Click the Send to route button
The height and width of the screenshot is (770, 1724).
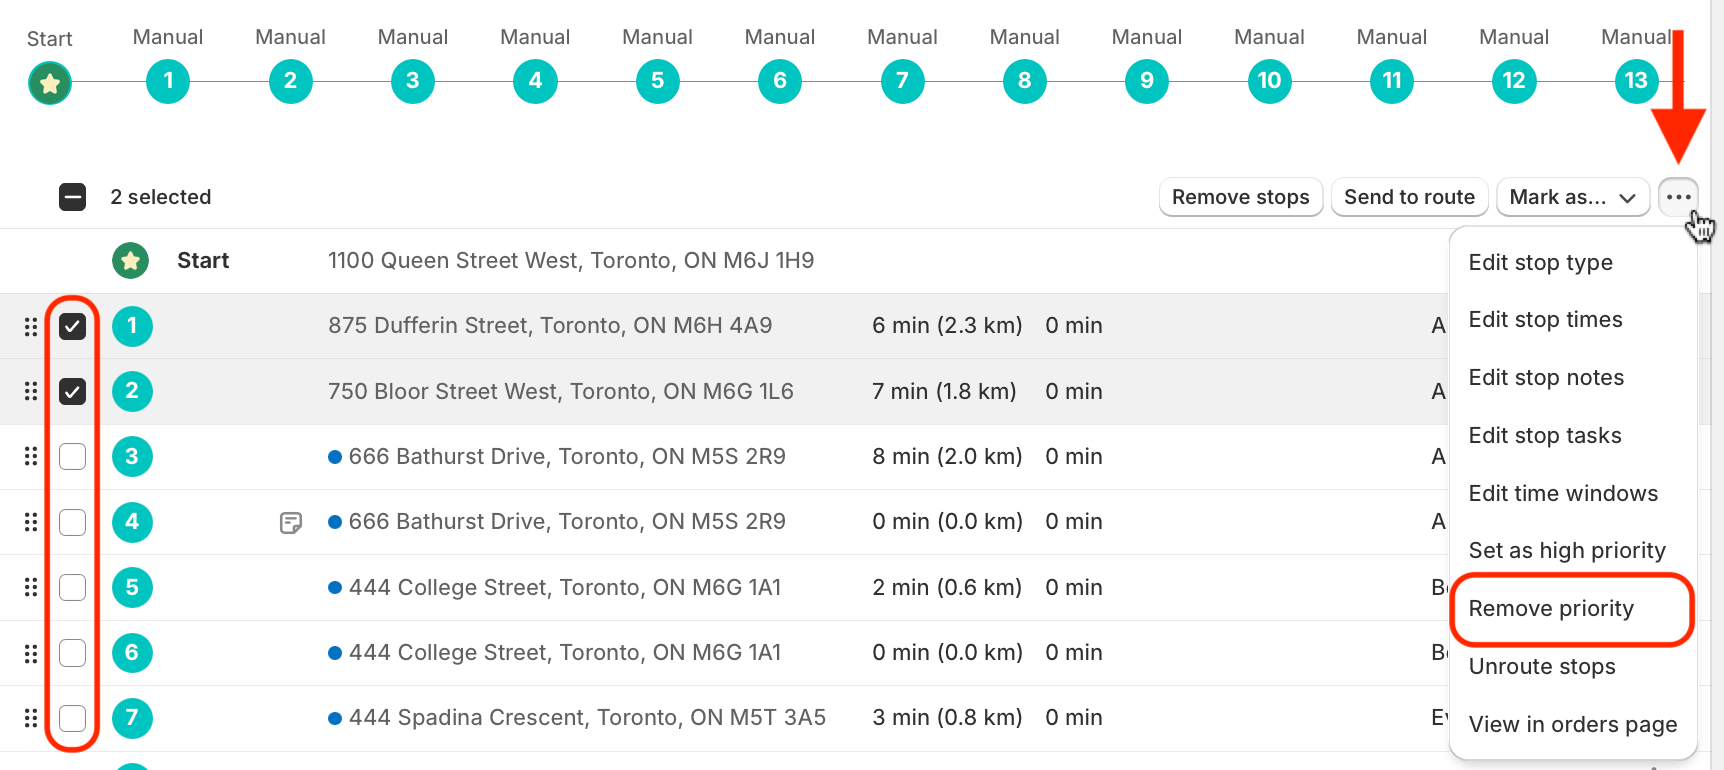tap(1409, 197)
